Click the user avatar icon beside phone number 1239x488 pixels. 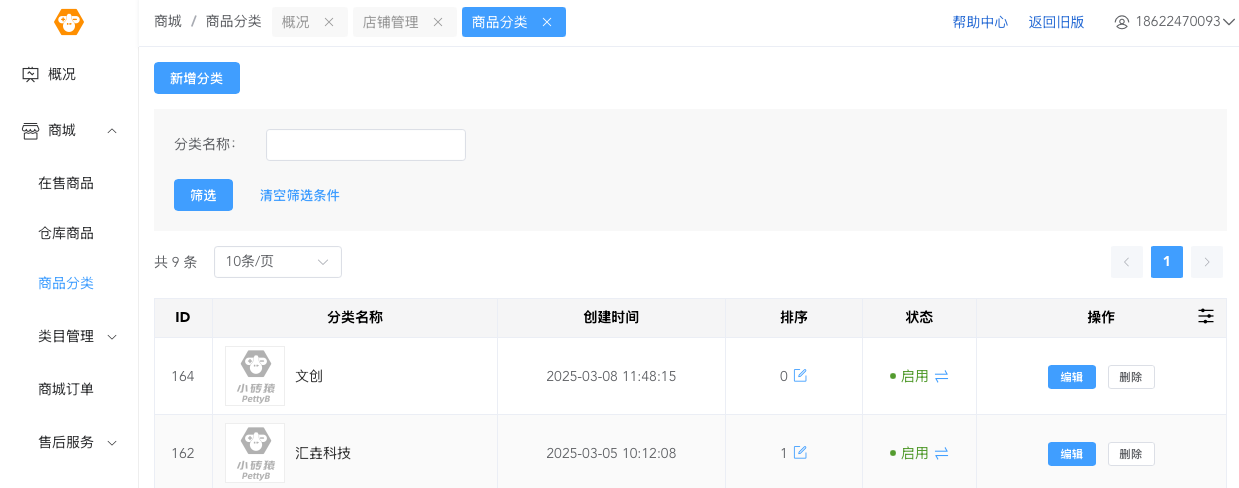coord(1121,22)
